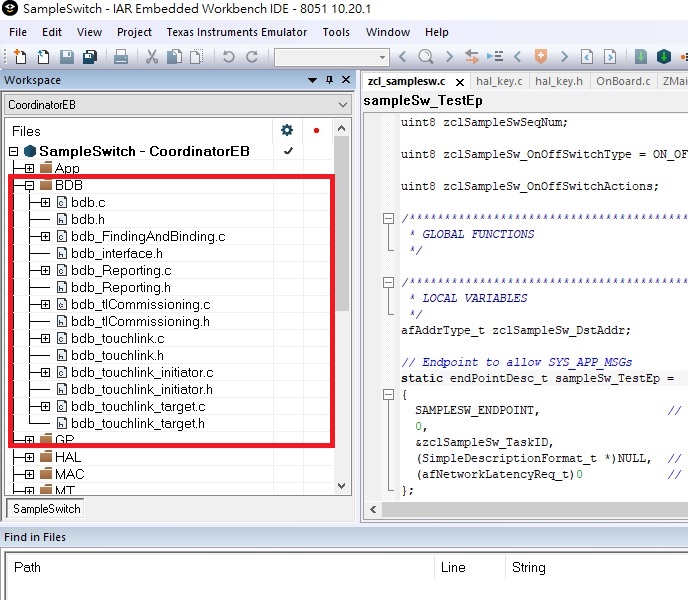Click the Previous Bookmark arrow icon
The image size is (688, 600).
(x=517, y=57)
